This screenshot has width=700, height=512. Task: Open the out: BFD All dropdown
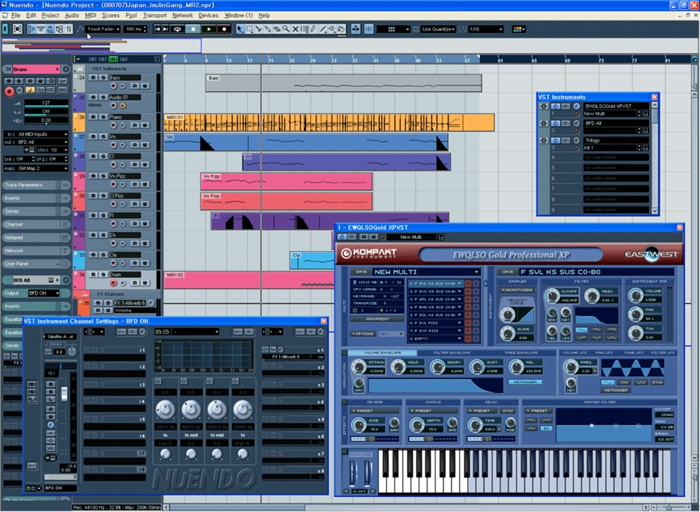tap(36, 142)
